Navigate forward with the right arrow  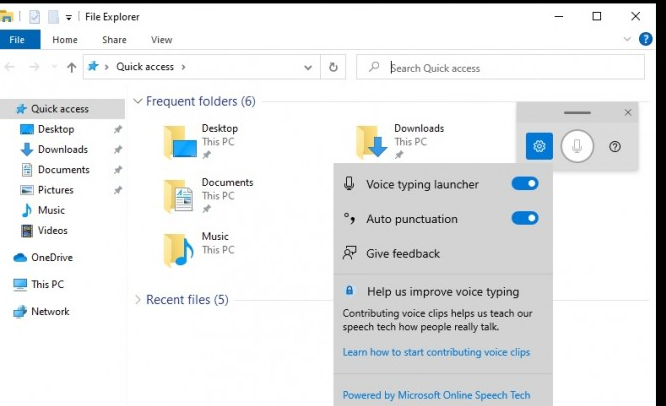click(x=34, y=67)
